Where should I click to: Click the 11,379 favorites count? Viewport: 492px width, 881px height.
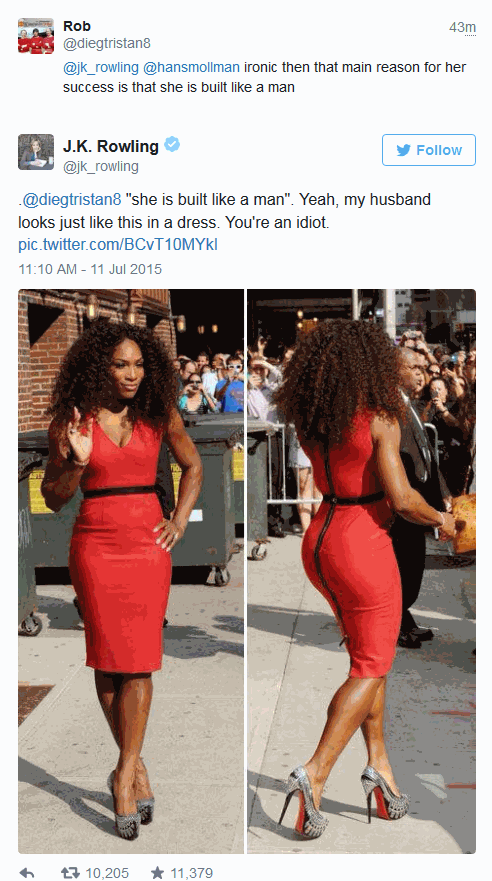pyautogui.click(x=192, y=873)
